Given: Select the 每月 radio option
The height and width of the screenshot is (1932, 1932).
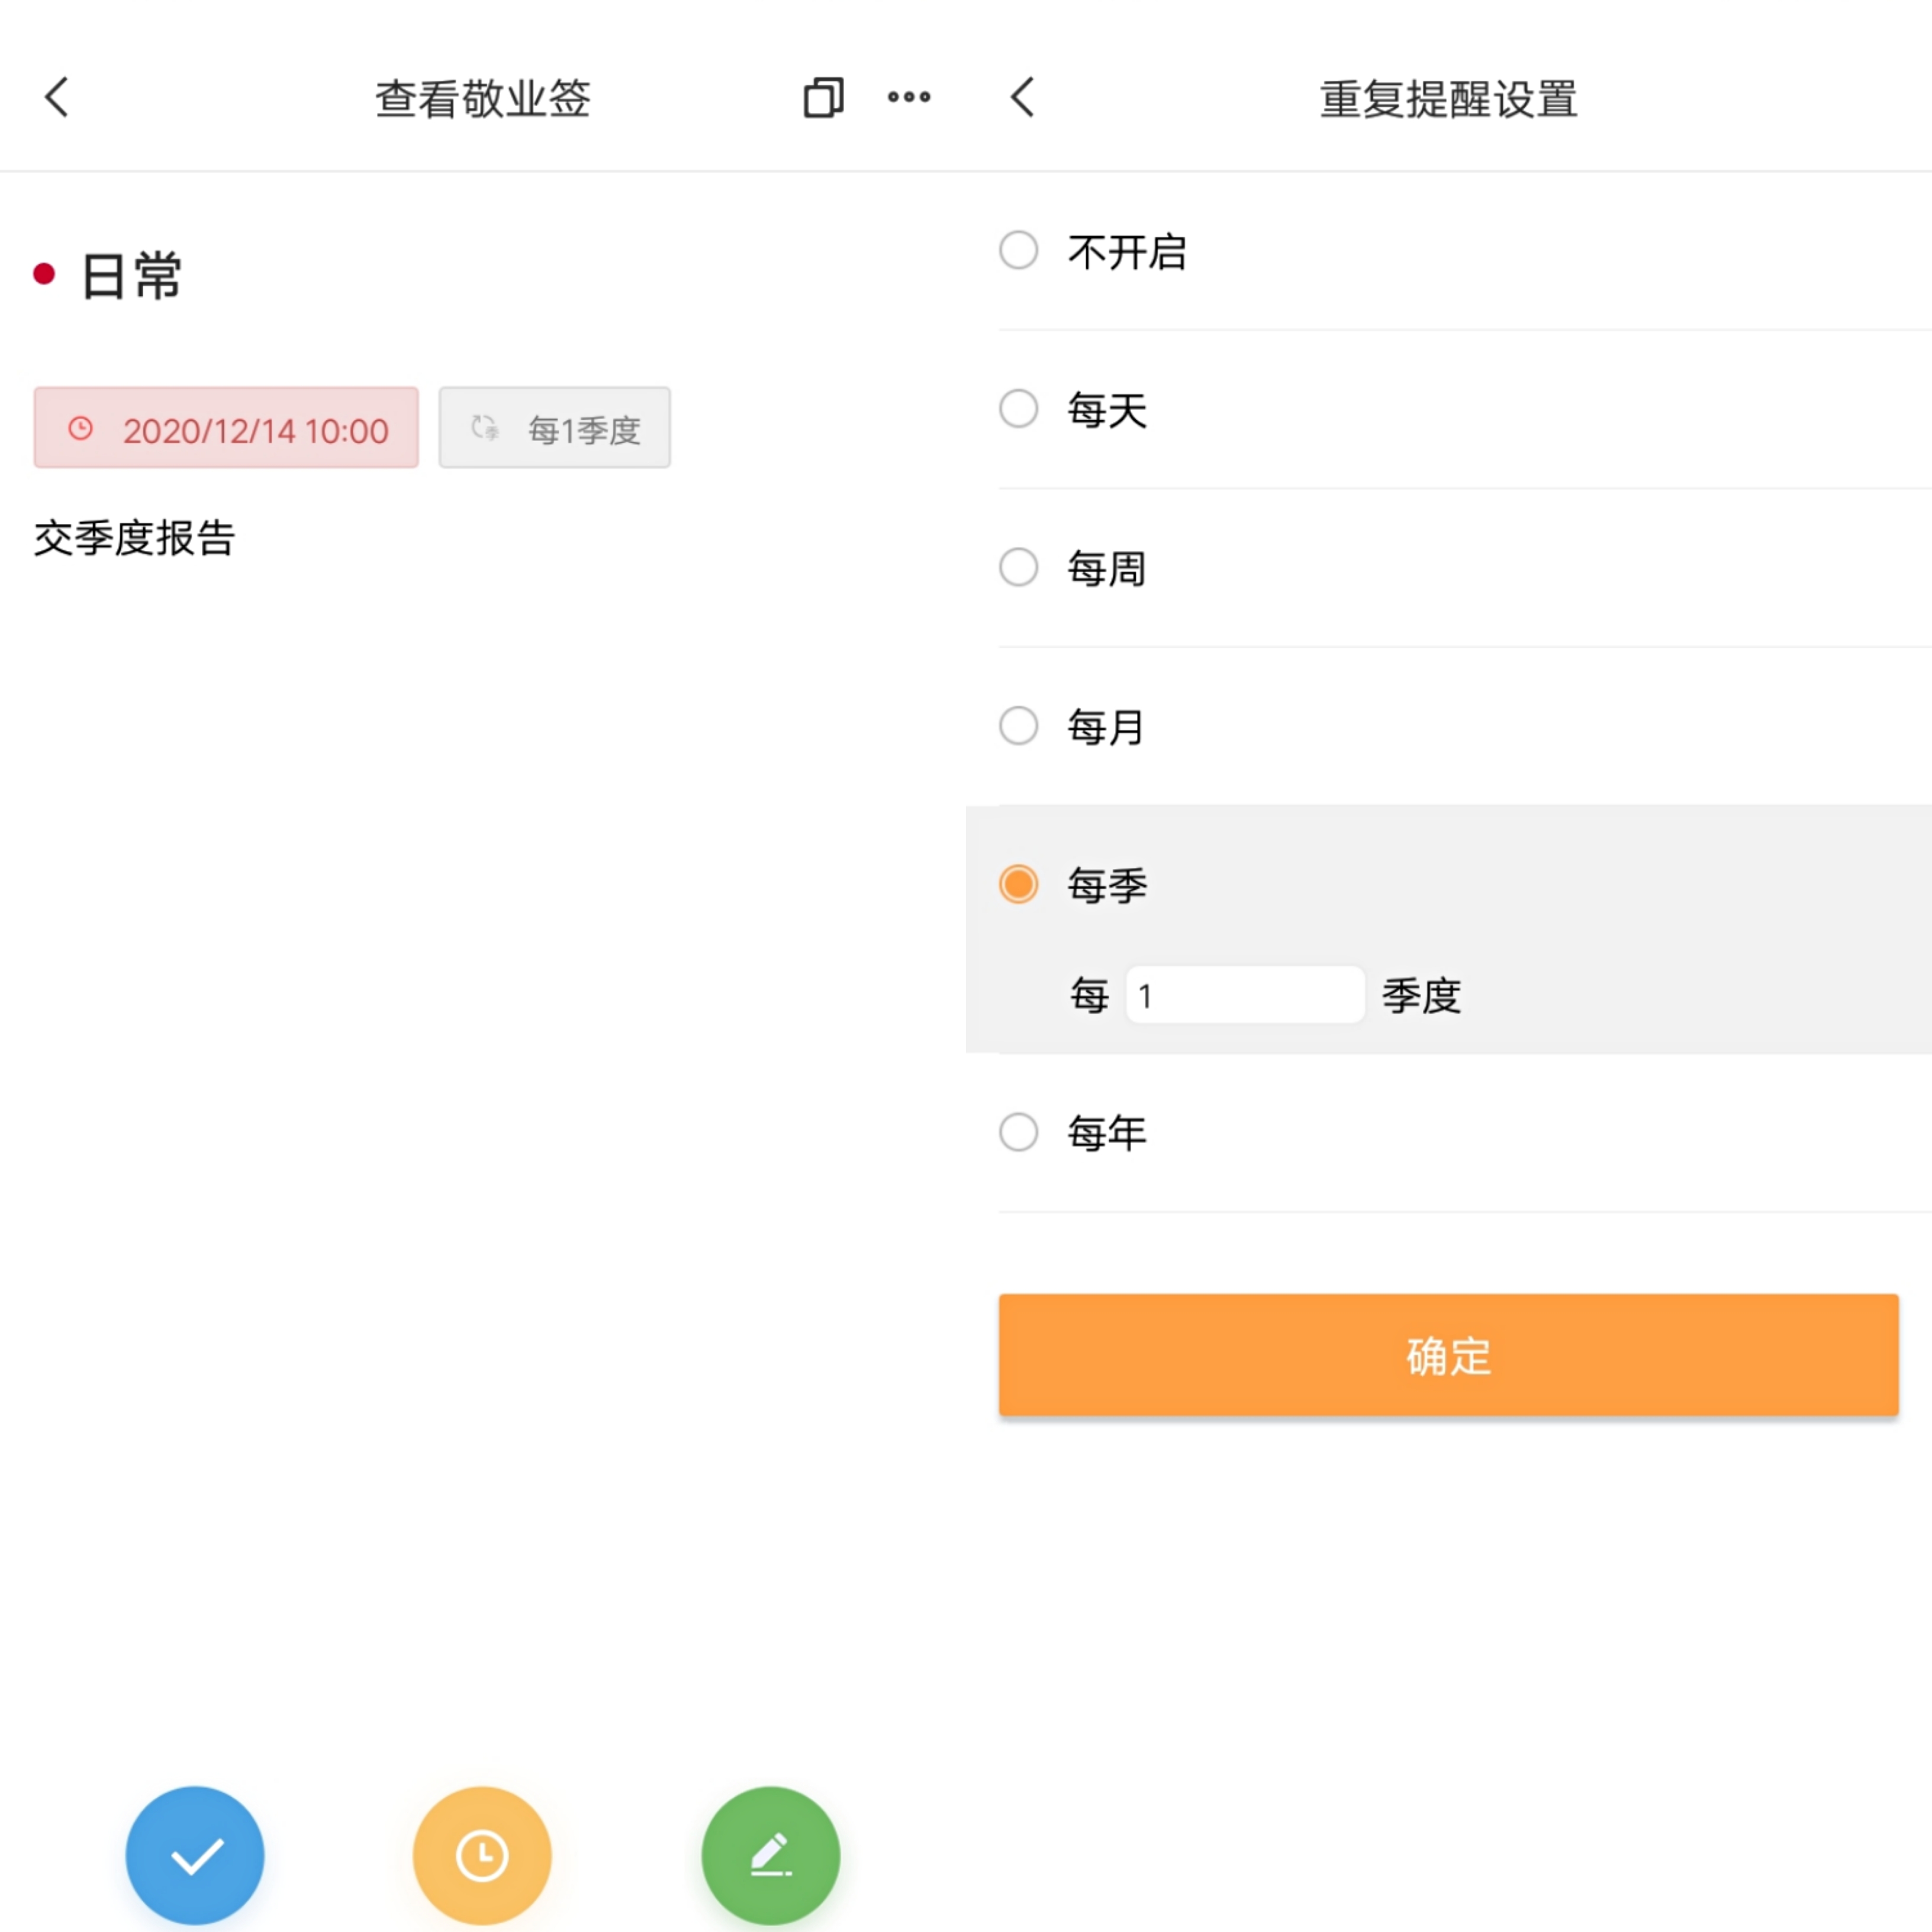Looking at the screenshot, I should [1019, 725].
